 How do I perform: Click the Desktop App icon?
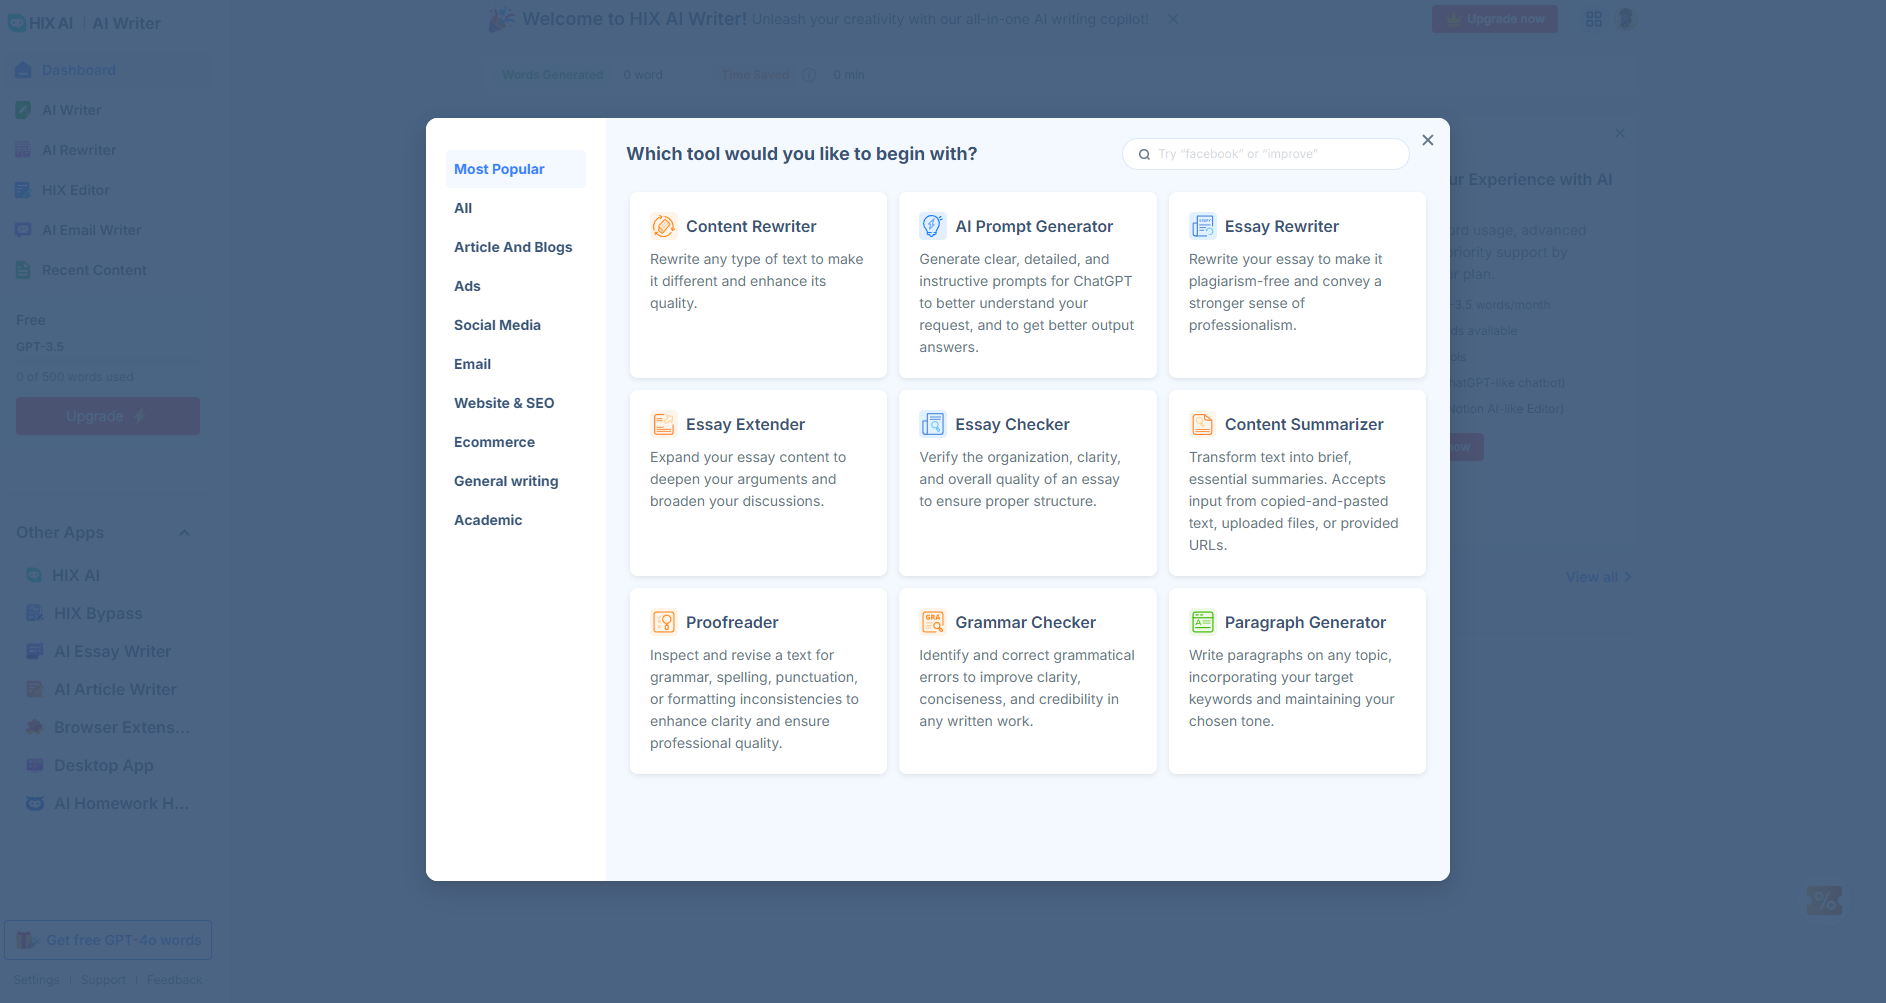35,765
